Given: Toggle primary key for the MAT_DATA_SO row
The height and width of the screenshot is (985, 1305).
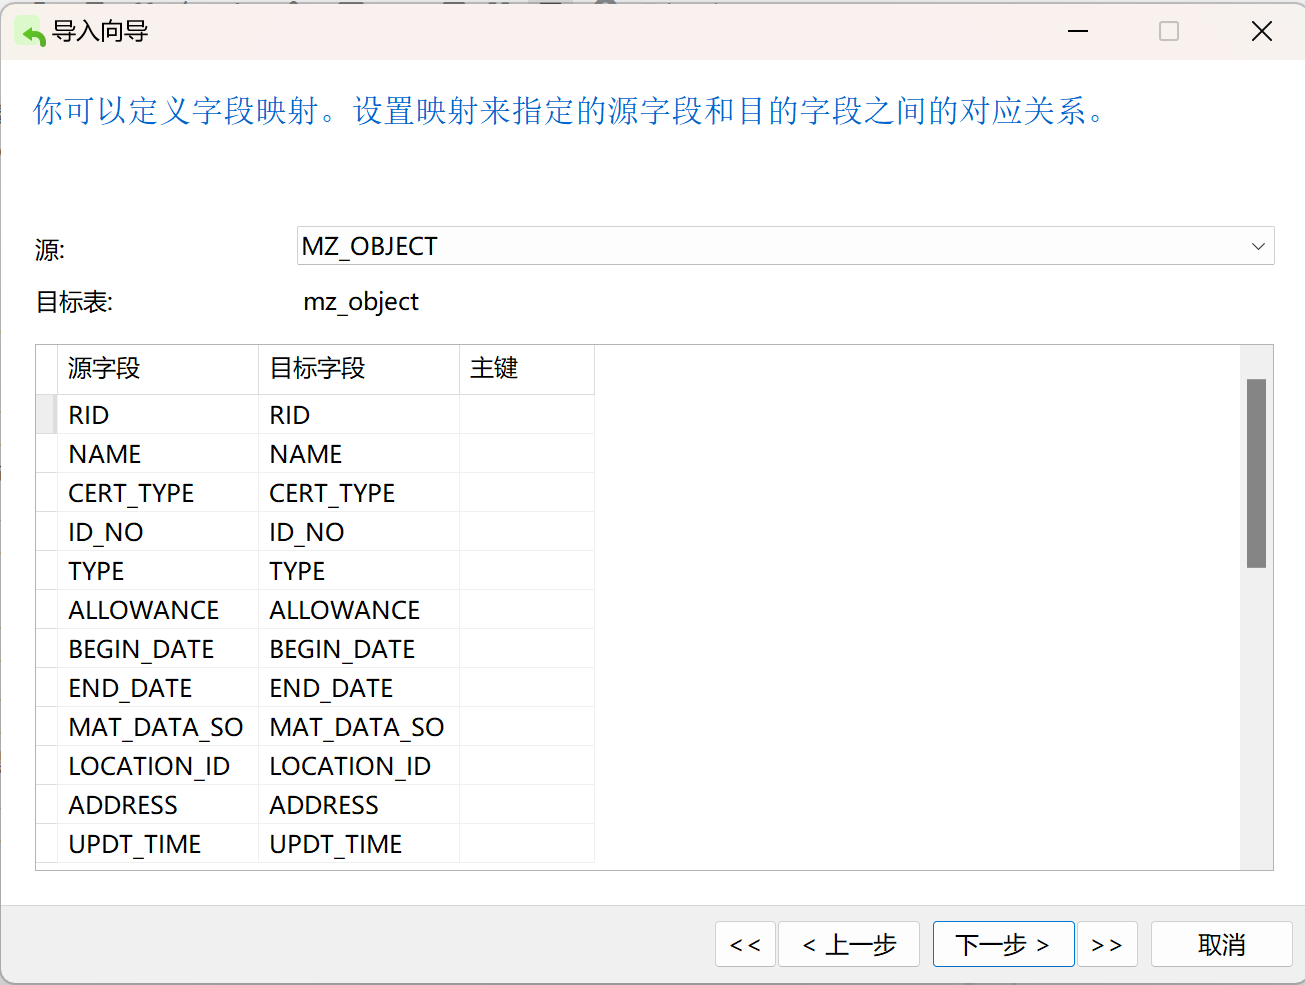Looking at the screenshot, I should (x=527, y=727).
